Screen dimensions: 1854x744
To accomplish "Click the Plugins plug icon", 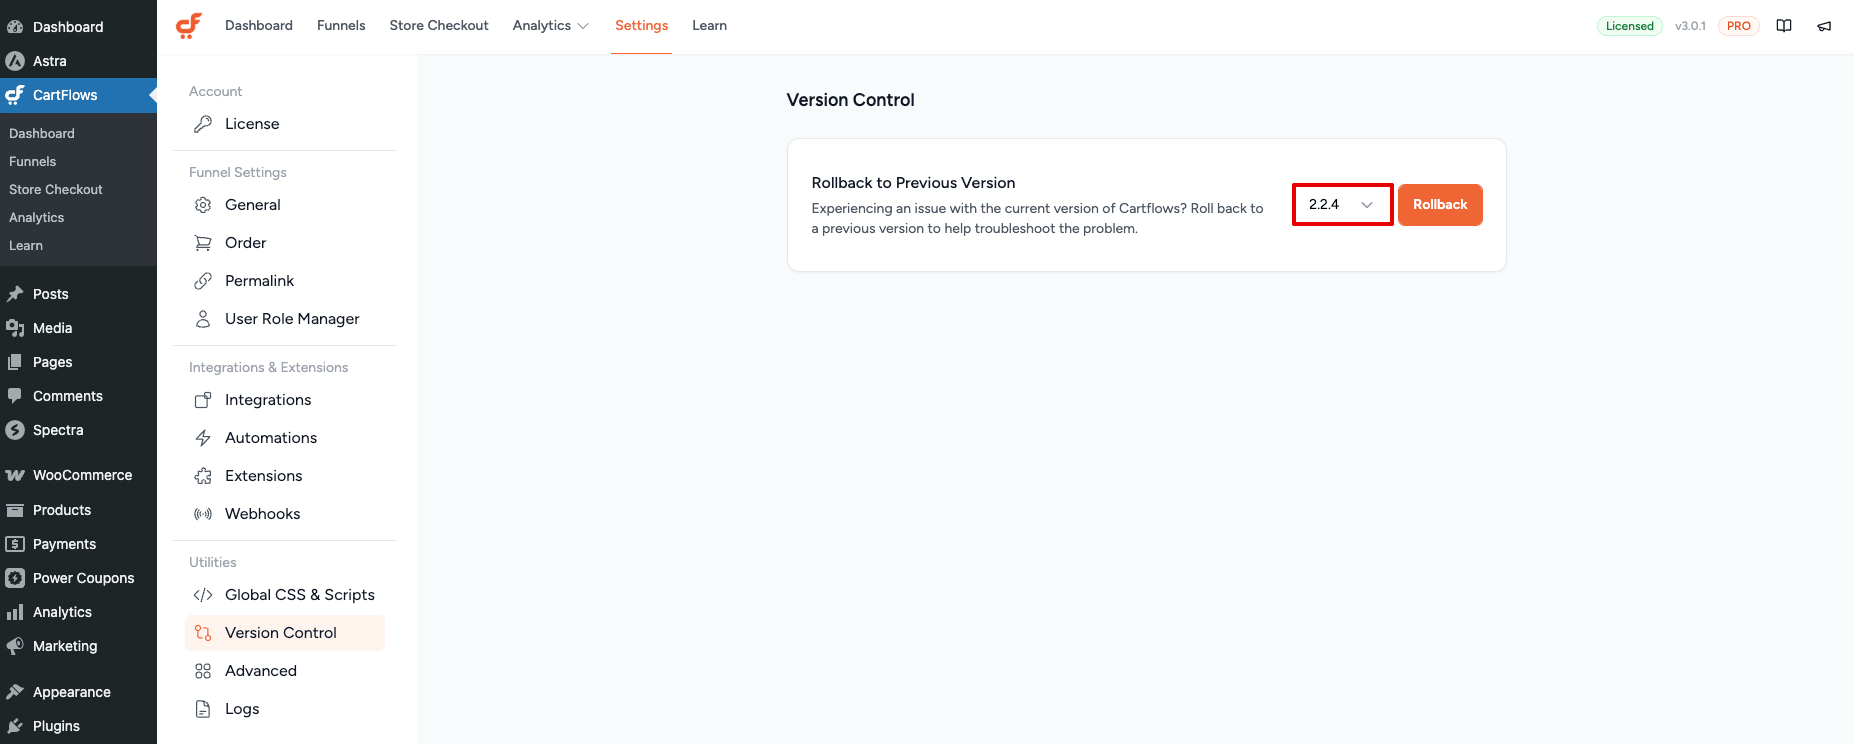I will click(15, 726).
